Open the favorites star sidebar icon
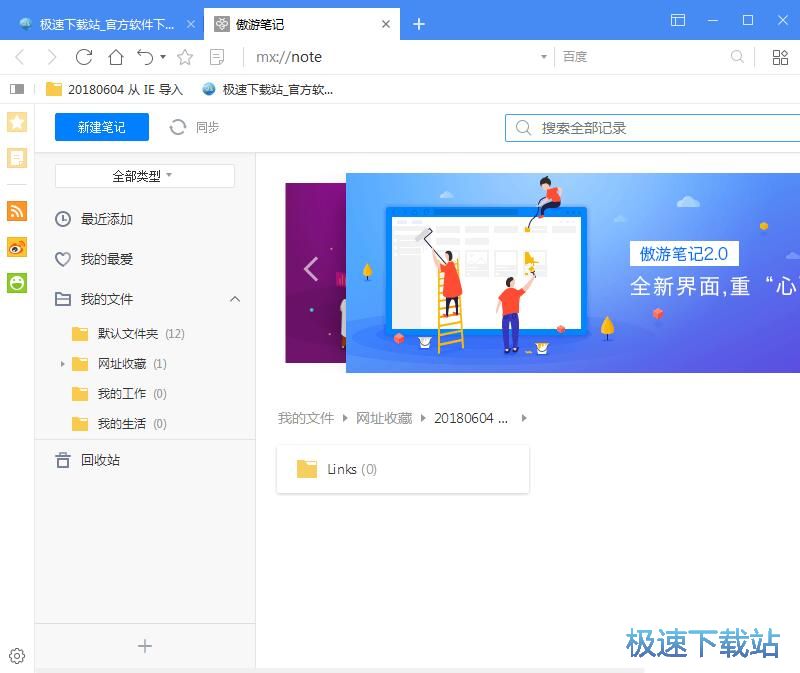Image resolution: width=800 pixels, height=673 pixels. click(17, 122)
